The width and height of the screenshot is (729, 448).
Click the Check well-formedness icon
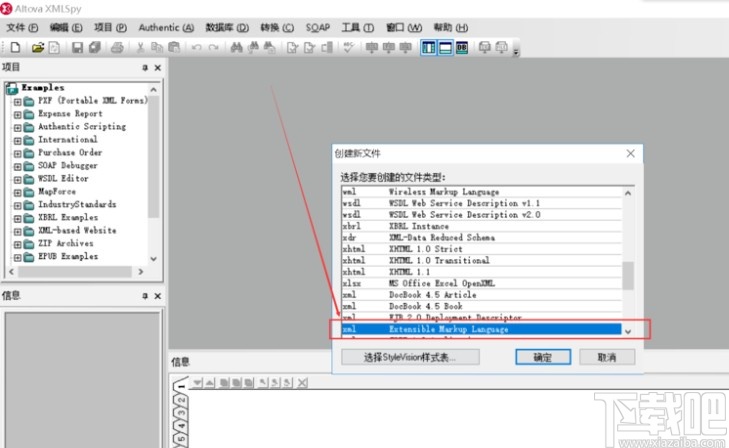coord(292,47)
